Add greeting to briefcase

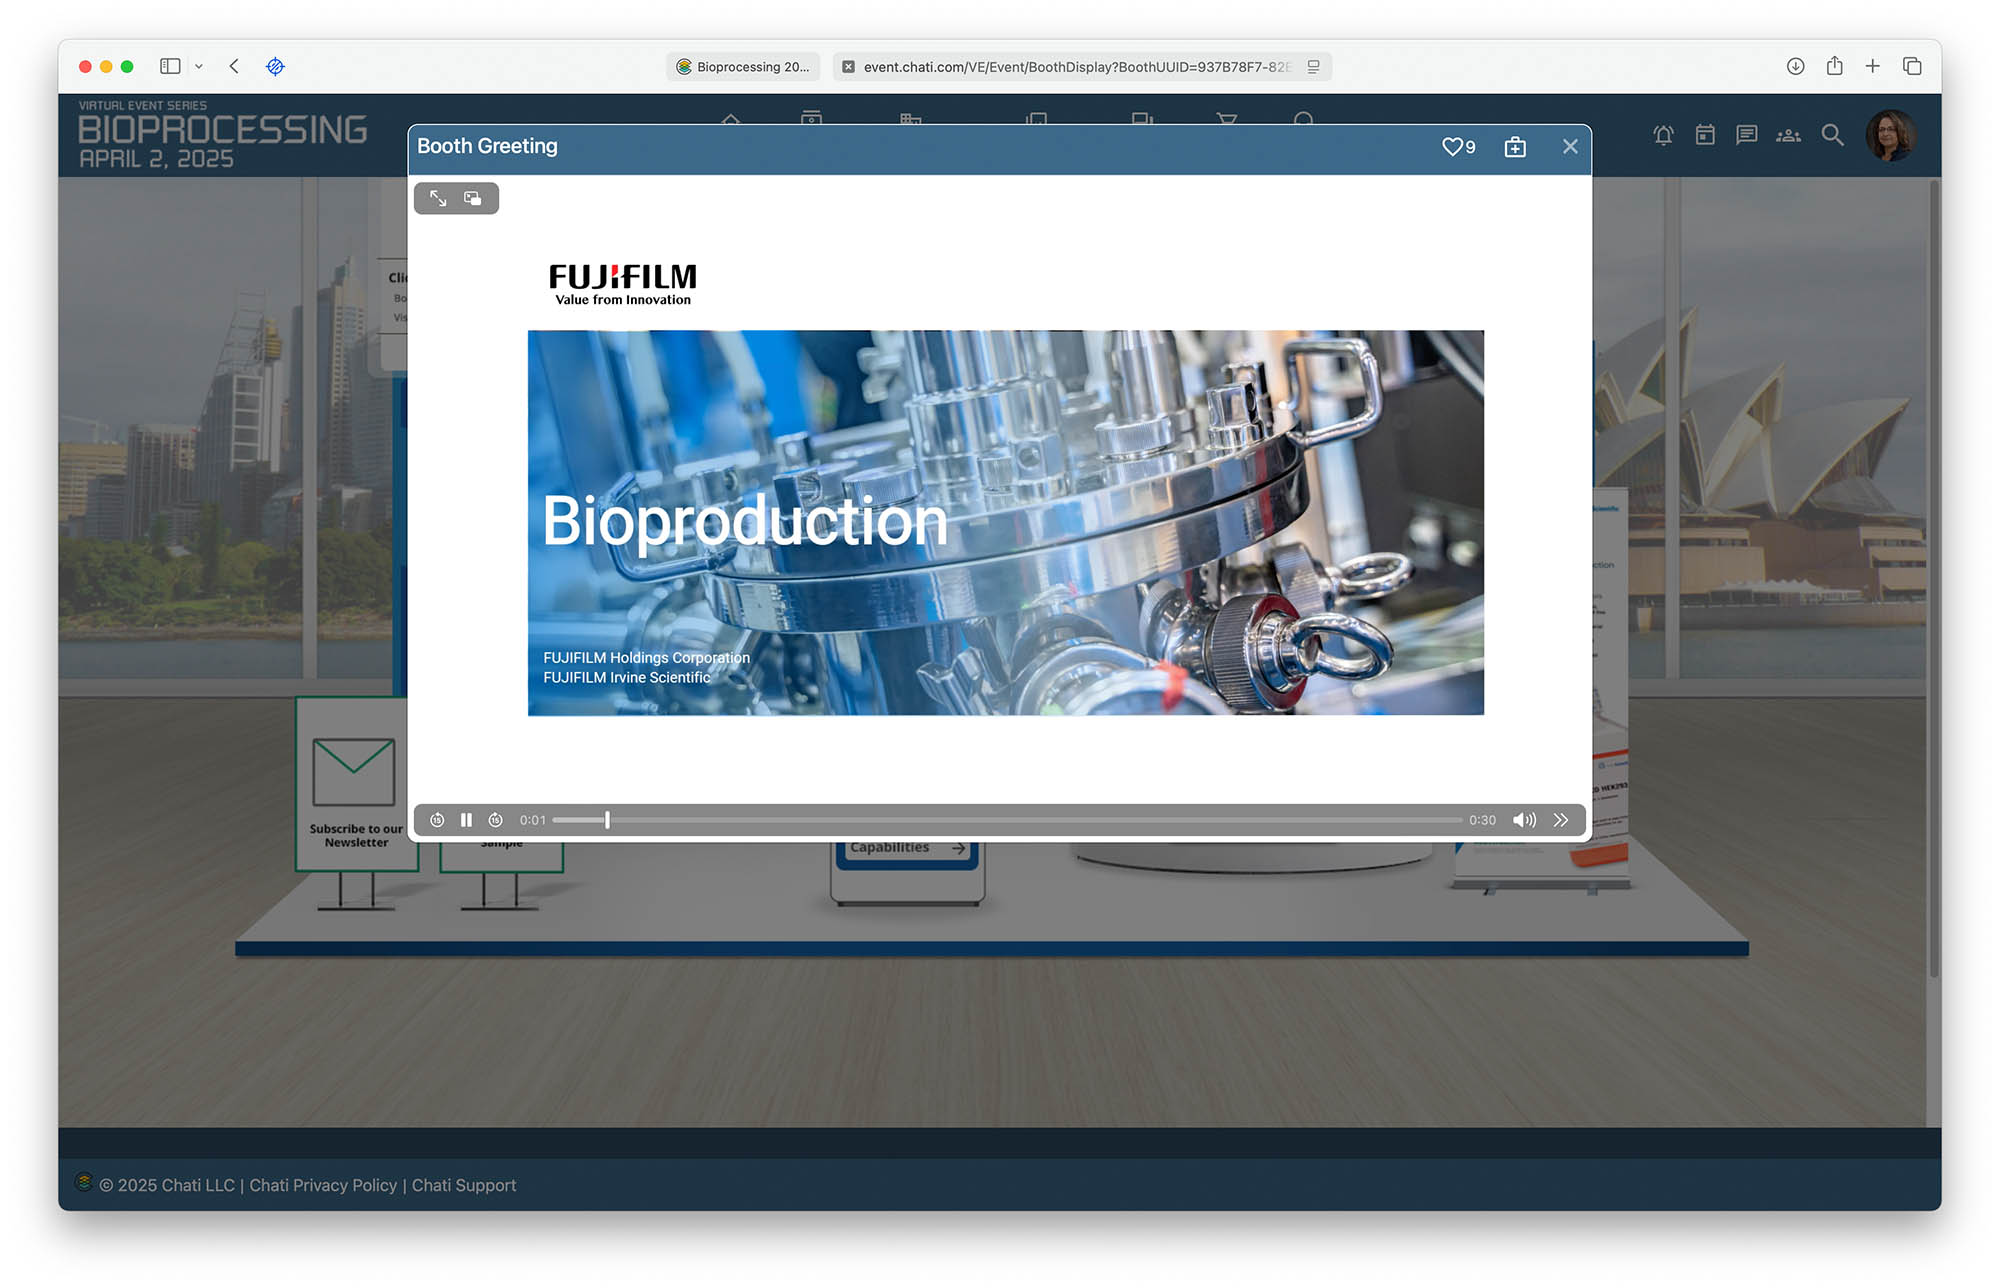tap(1515, 147)
